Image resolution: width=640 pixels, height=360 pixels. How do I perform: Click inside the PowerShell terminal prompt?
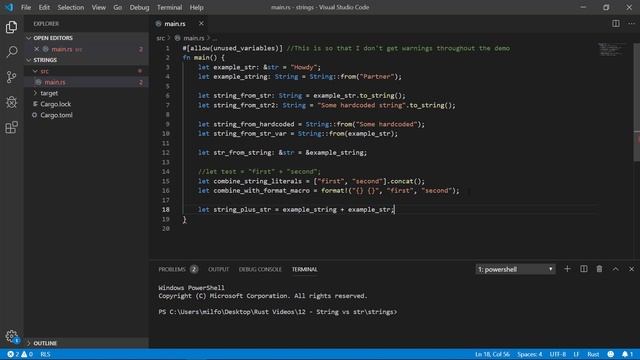pyautogui.click(x=278, y=312)
